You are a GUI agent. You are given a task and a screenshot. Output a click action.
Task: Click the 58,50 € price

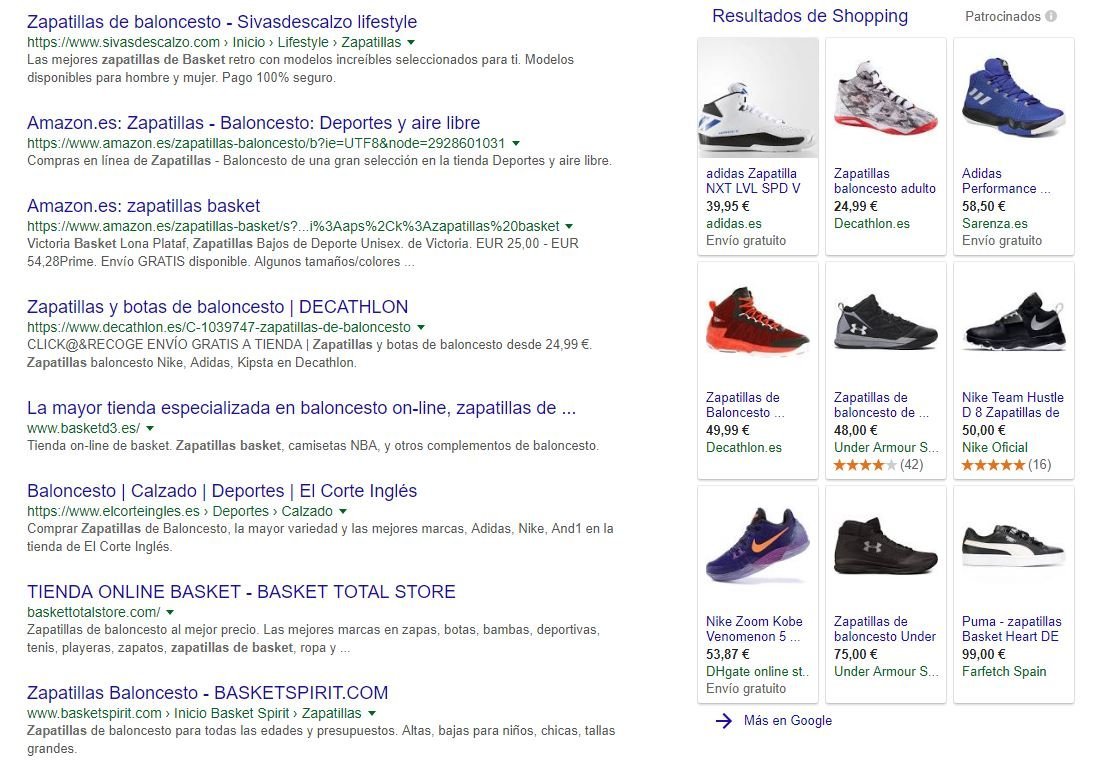click(x=983, y=206)
